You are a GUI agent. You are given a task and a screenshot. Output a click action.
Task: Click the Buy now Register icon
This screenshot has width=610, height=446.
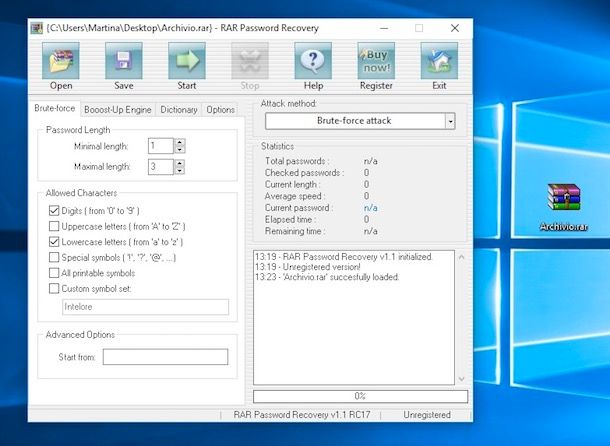pos(376,61)
